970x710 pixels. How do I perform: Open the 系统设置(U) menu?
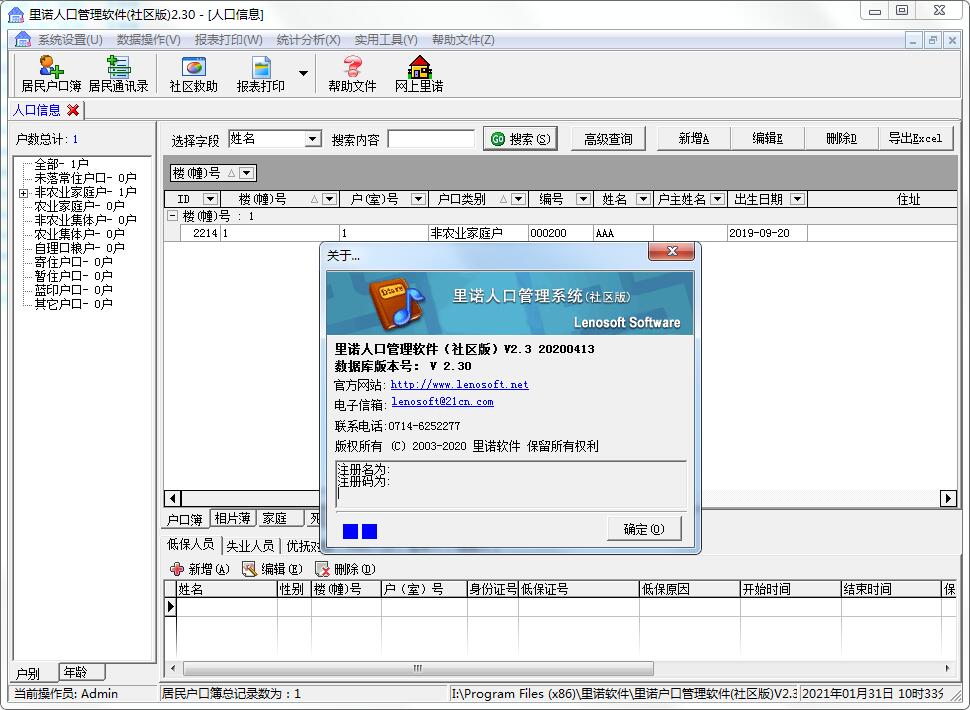(x=71, y=40)
